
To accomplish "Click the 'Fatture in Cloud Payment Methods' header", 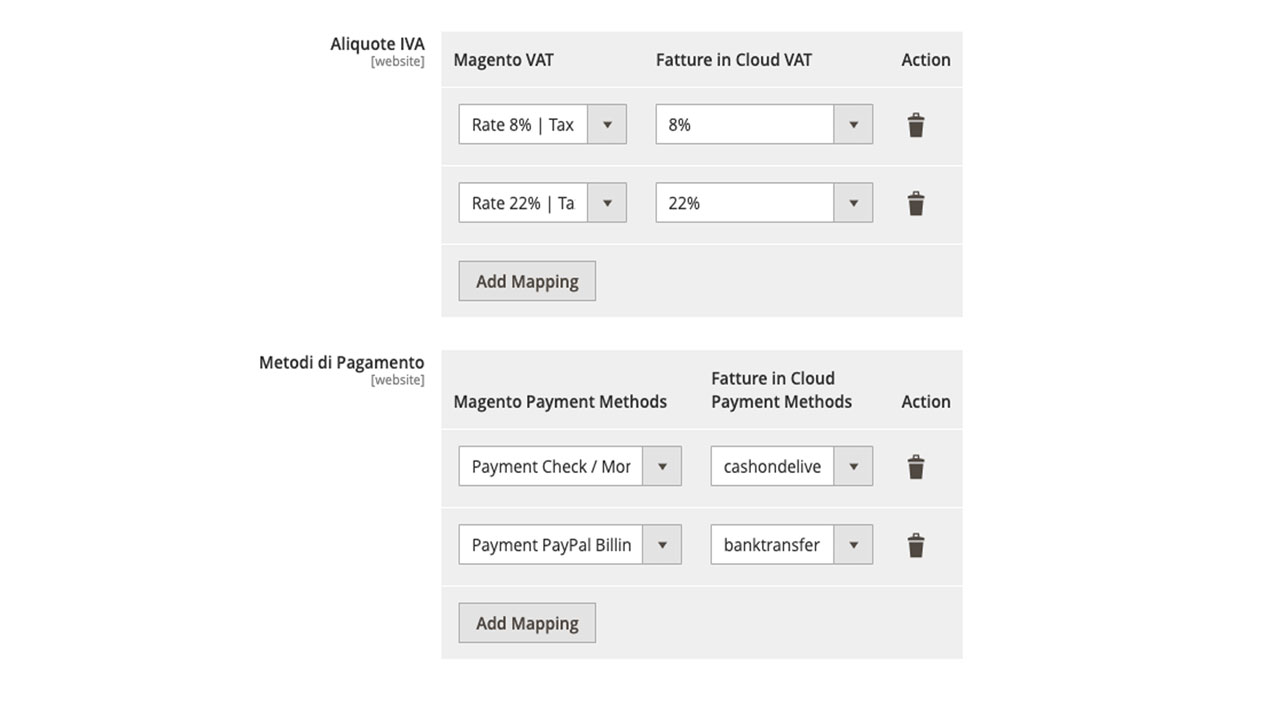I will tap(781, 390).
